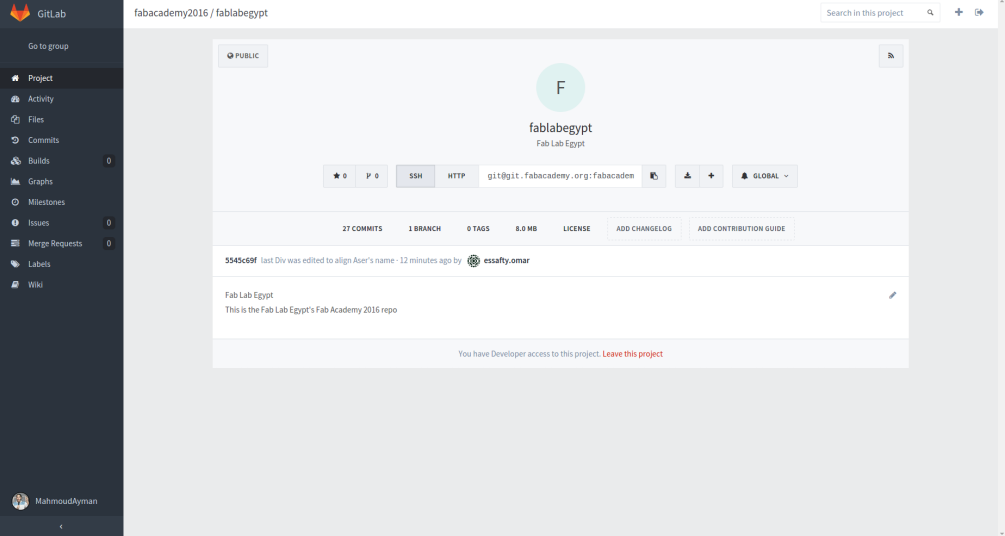Image resolution: width=1005 pixels, height=536 pixels.
Task: Open the 1 BRANCH link
Action: coord(424,228)
